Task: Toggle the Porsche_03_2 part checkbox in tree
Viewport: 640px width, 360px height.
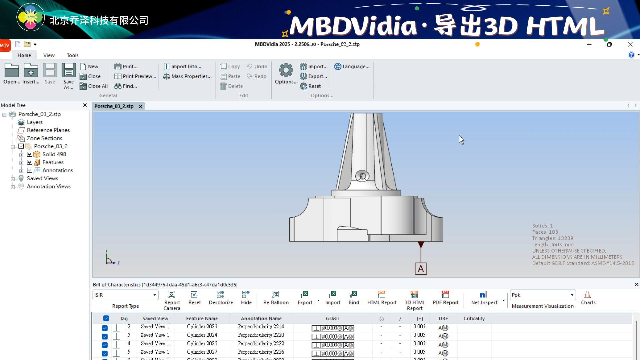Action: pyautogui.click(x=21, y=146)
